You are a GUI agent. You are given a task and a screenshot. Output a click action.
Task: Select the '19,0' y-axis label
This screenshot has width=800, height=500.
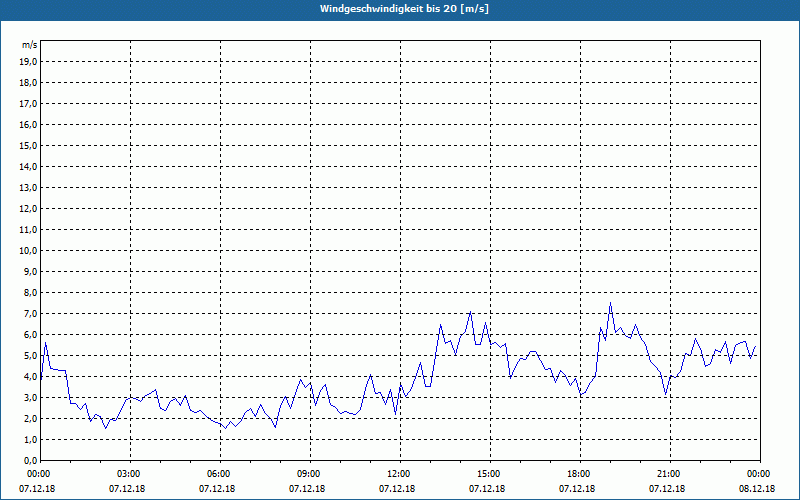point(28,62)
